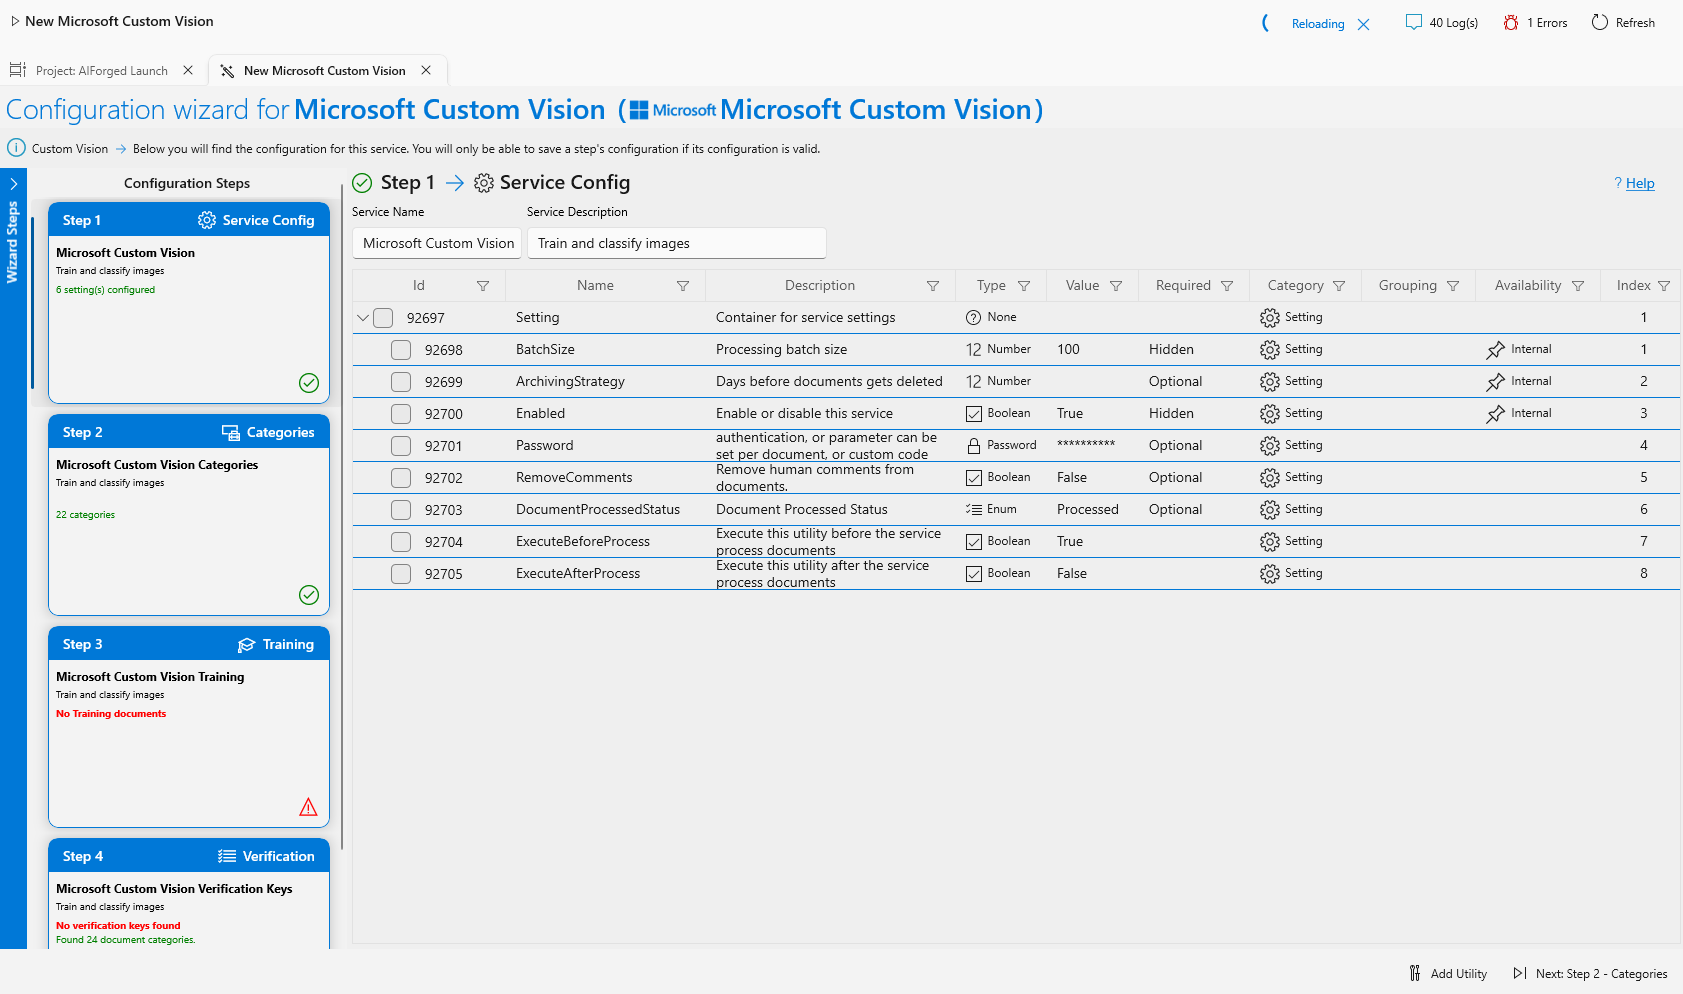Click the 40 Log(s) chat icon
The image size is (1683, 994).
pyautogui.click(x=1413, y=22)
